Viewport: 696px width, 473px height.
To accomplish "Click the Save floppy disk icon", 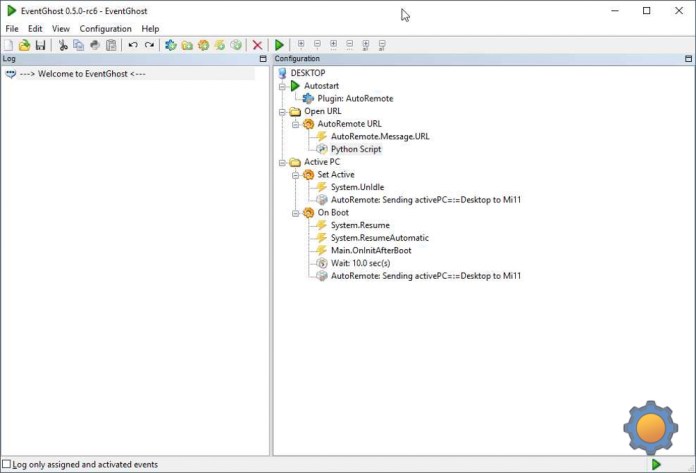I will pos(40,45).
